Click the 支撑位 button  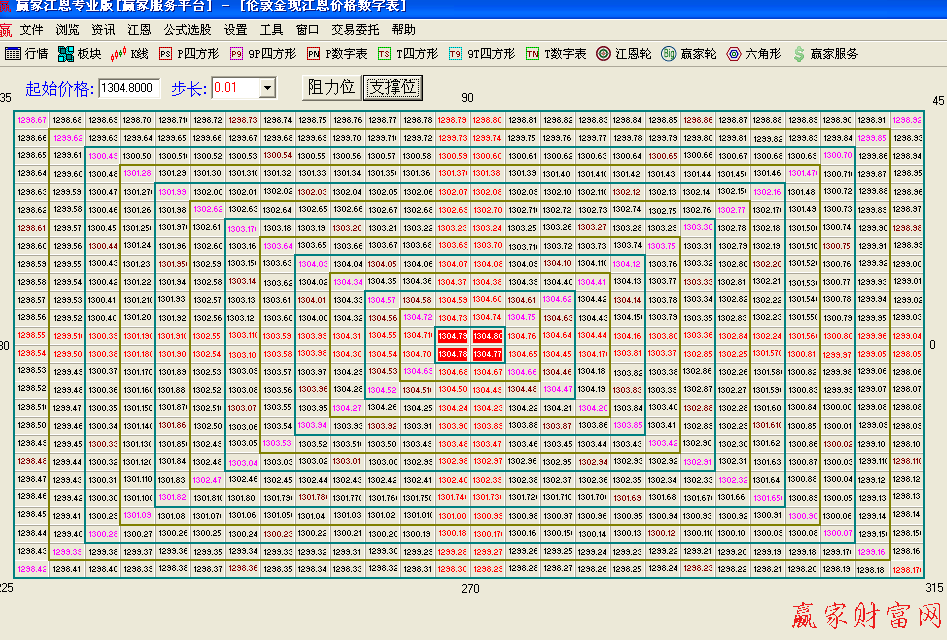coord(392,88)
